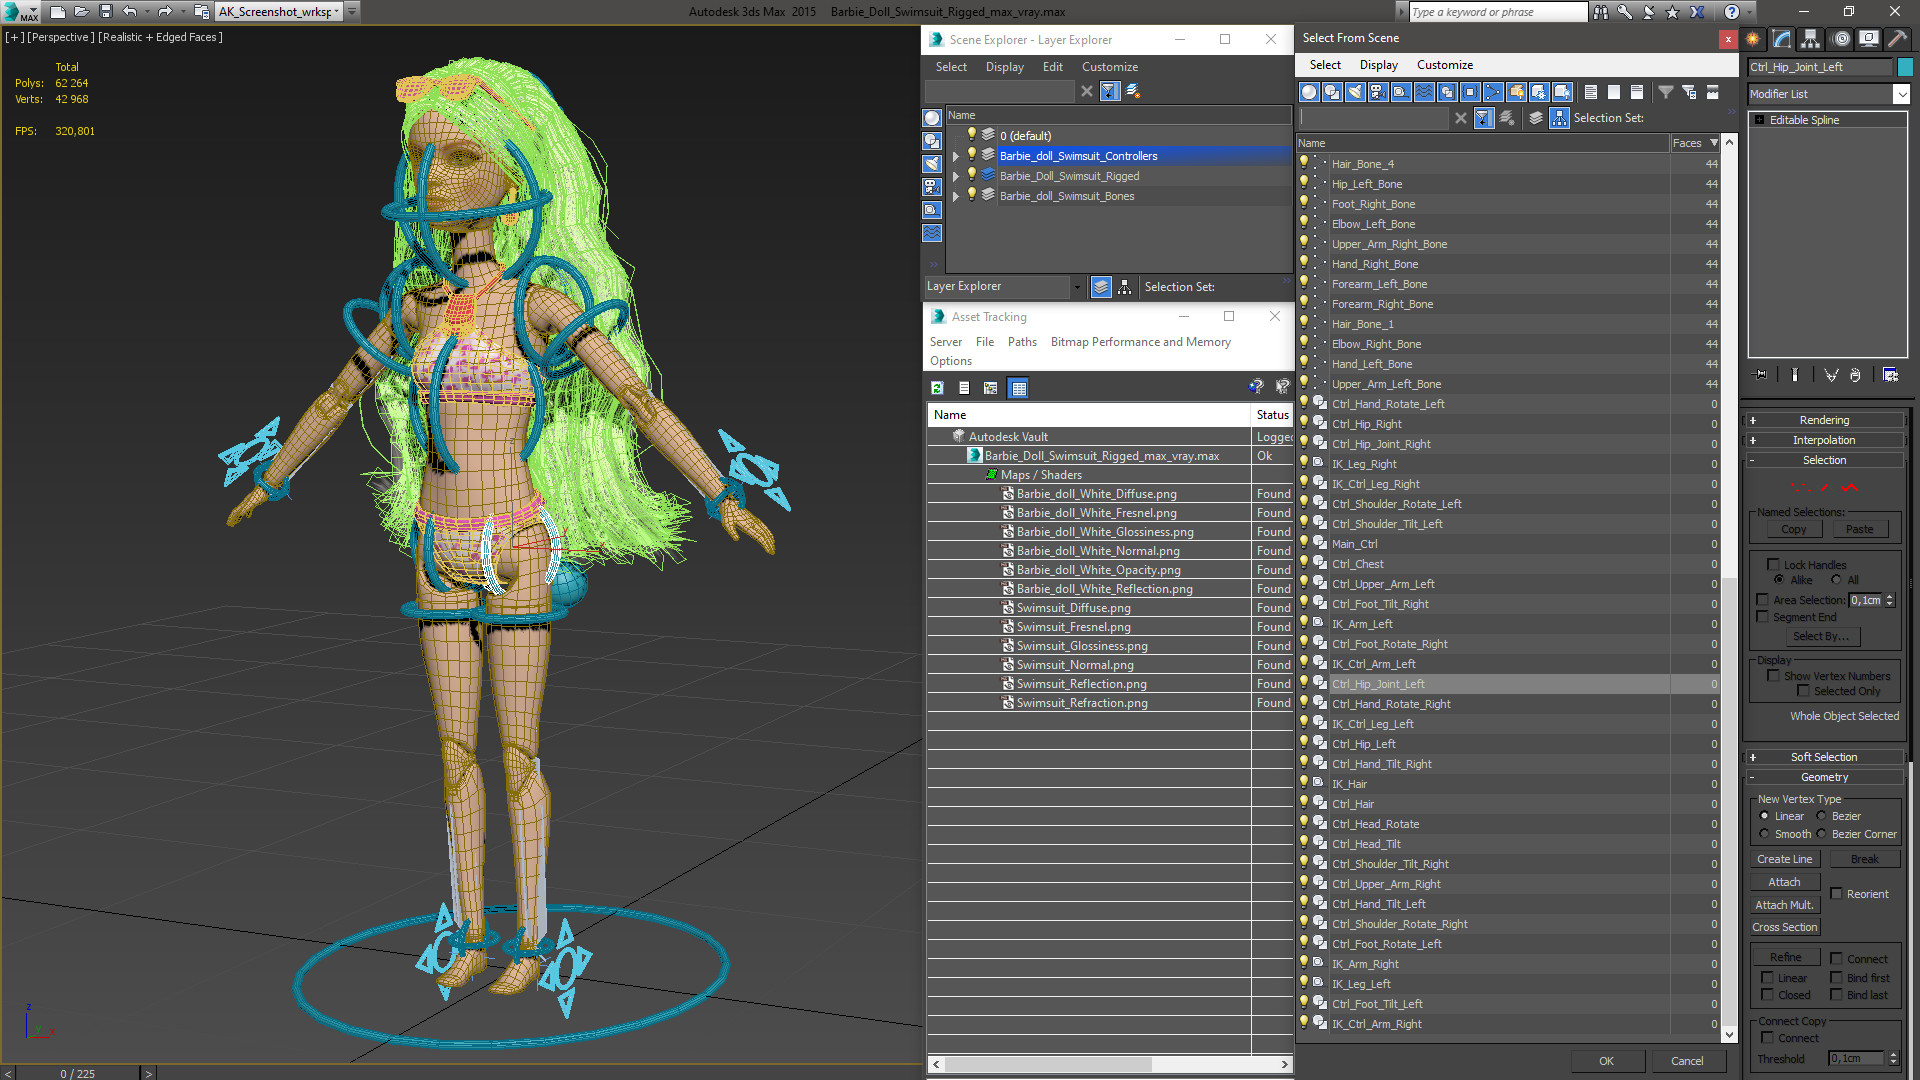Select Bezier Corner vertex type radio
Viewport: 1920px width, 1080px height.
1821,834
